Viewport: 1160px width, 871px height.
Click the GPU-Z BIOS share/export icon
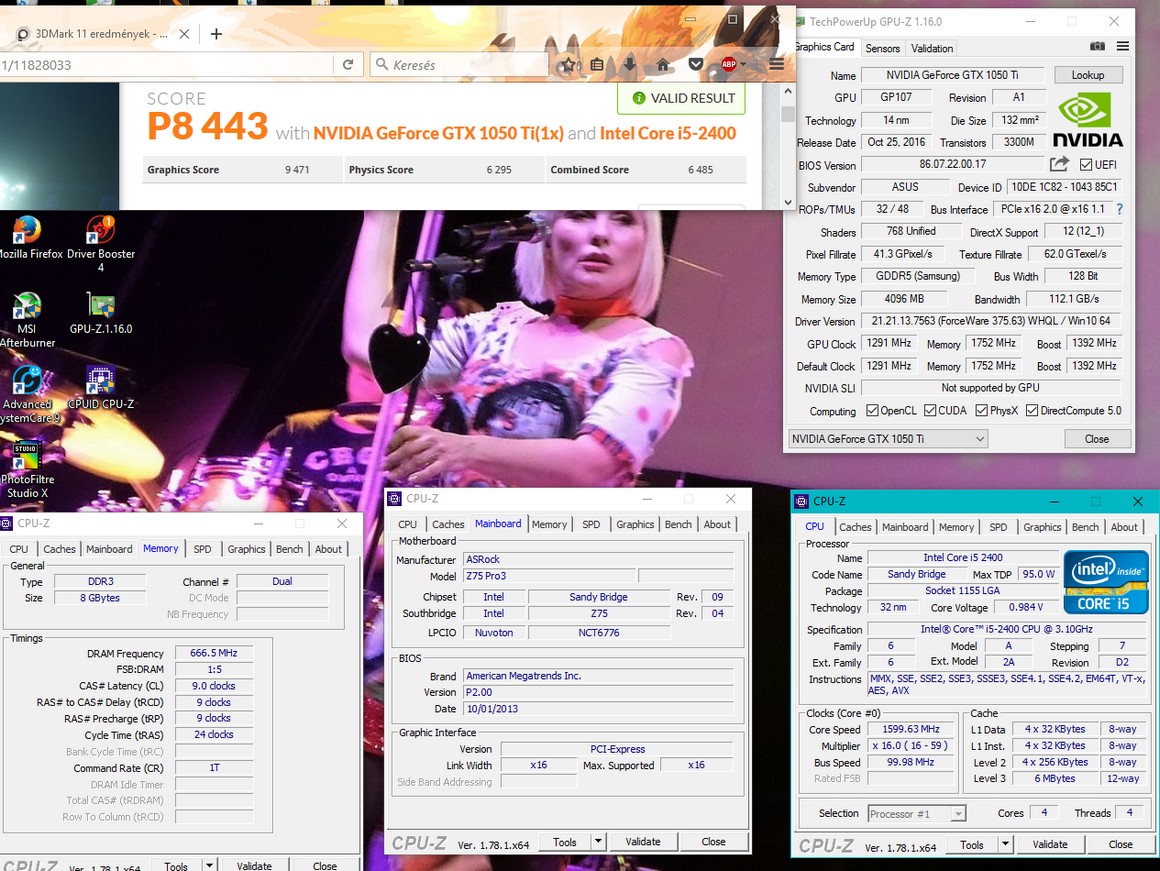1059,164
